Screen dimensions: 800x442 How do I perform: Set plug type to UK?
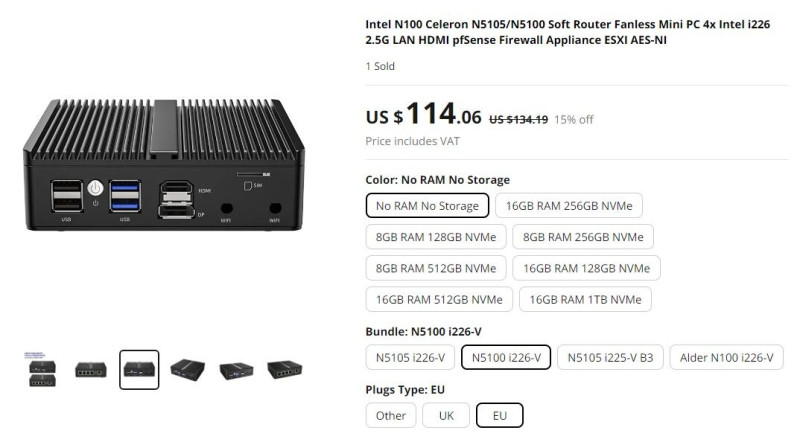(x=446, y=415)
